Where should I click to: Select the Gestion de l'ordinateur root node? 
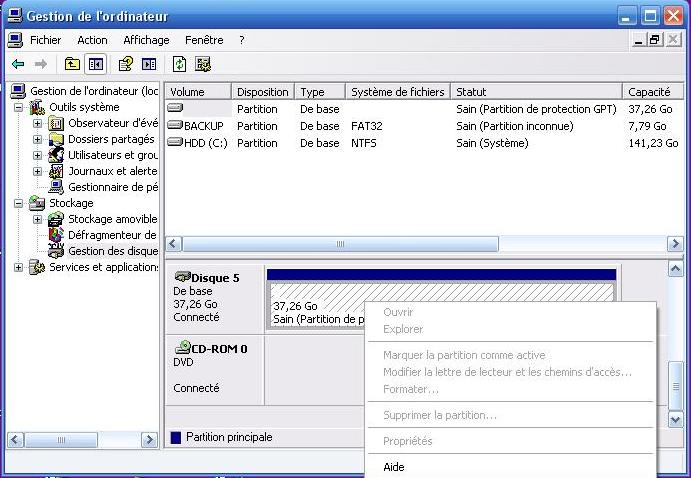tap(93, 91)
